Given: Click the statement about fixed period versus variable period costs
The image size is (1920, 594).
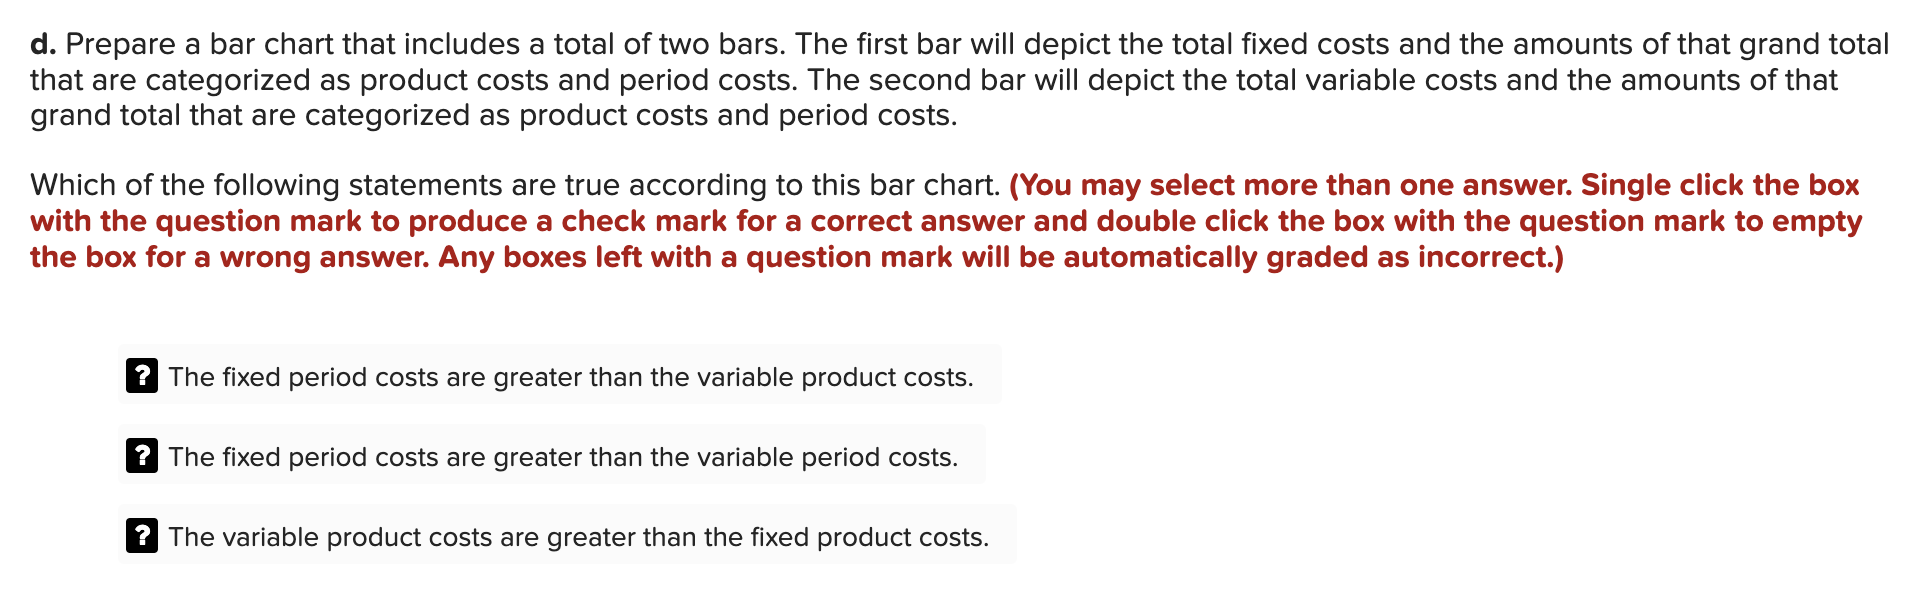Looking at the screenshot, I should coord(562,457).
